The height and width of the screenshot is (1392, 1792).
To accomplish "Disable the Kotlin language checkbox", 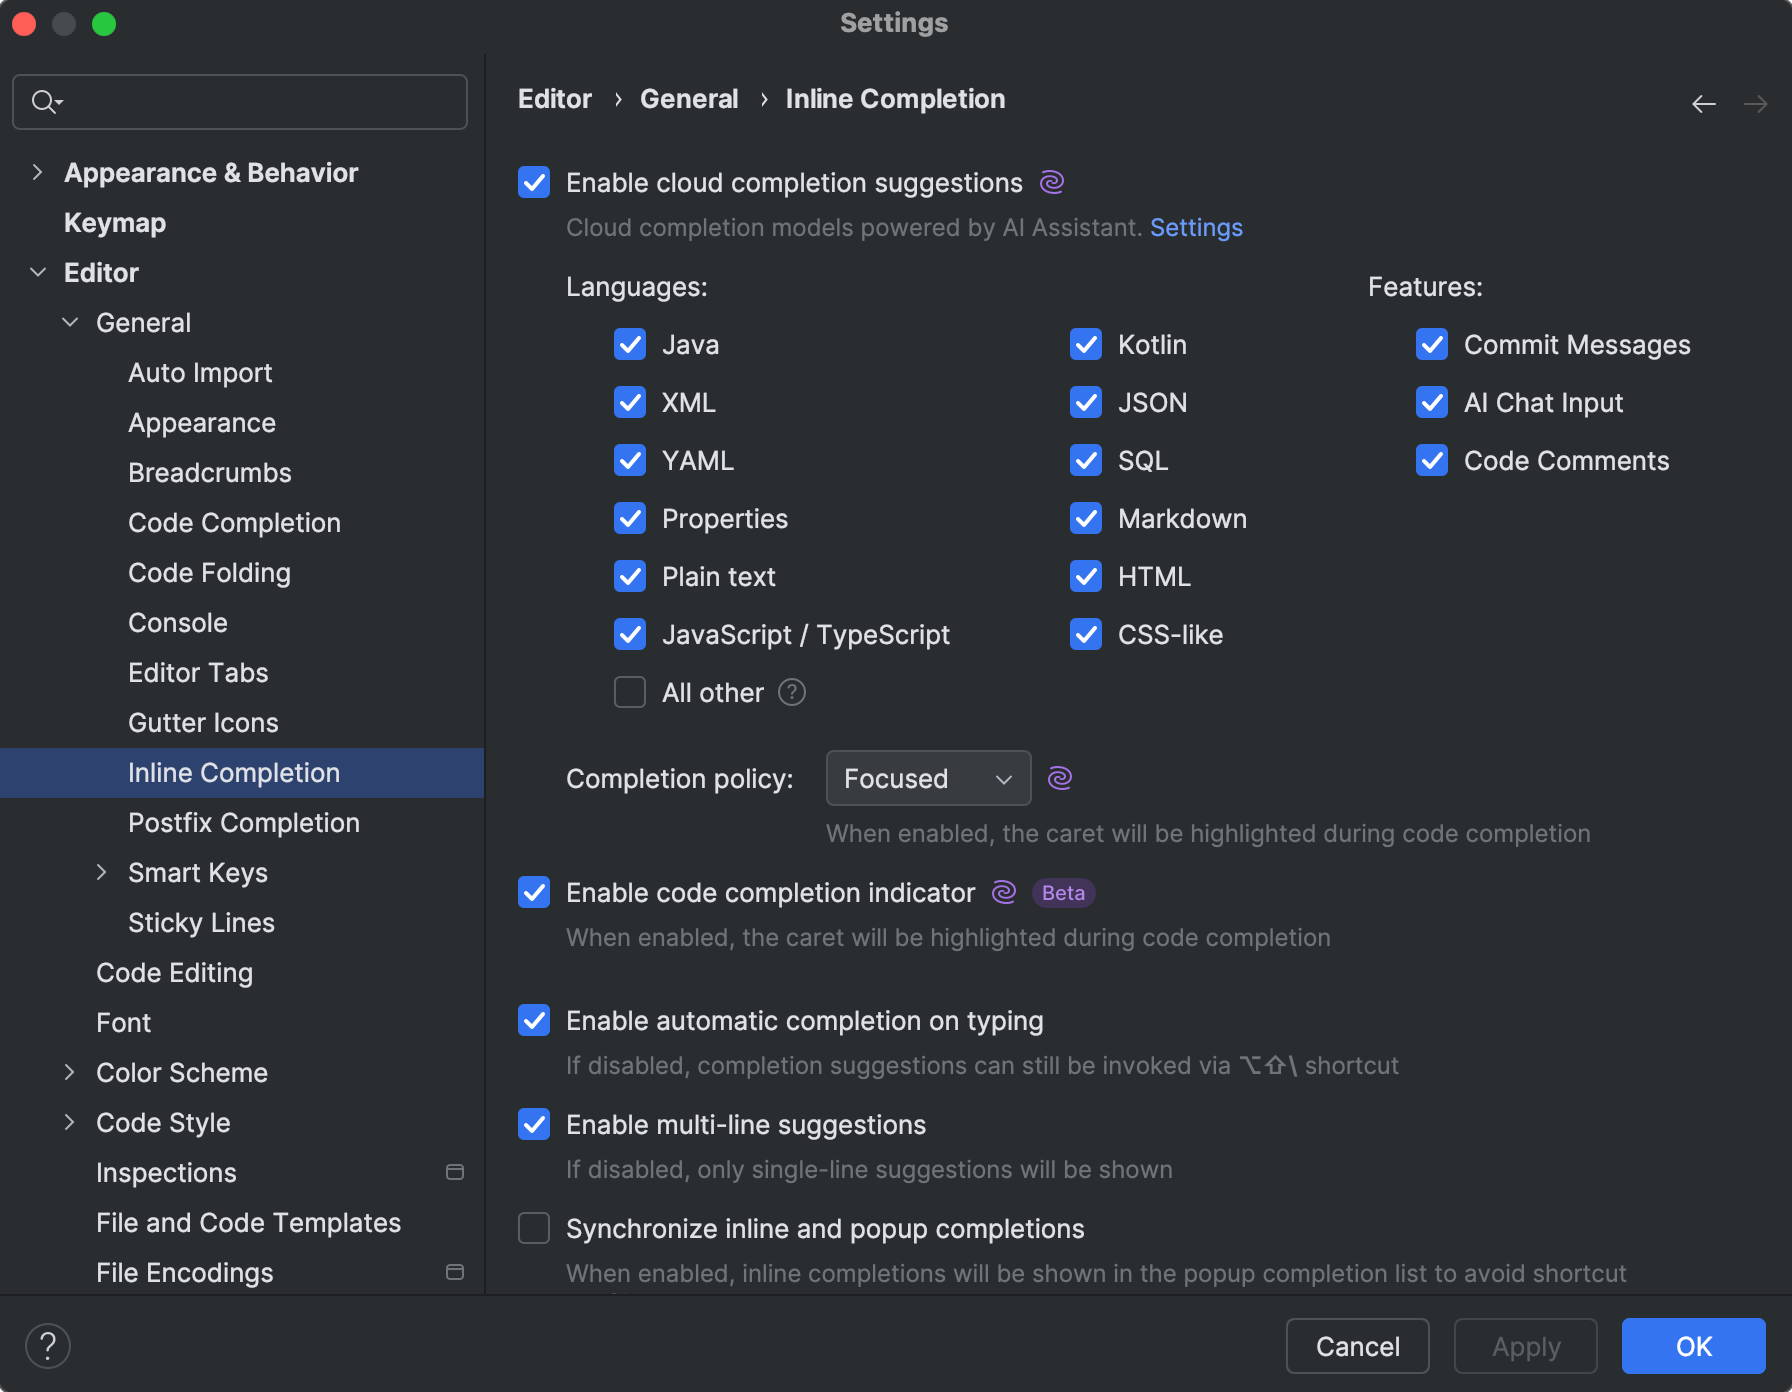I will click(x=1085, y=344).
